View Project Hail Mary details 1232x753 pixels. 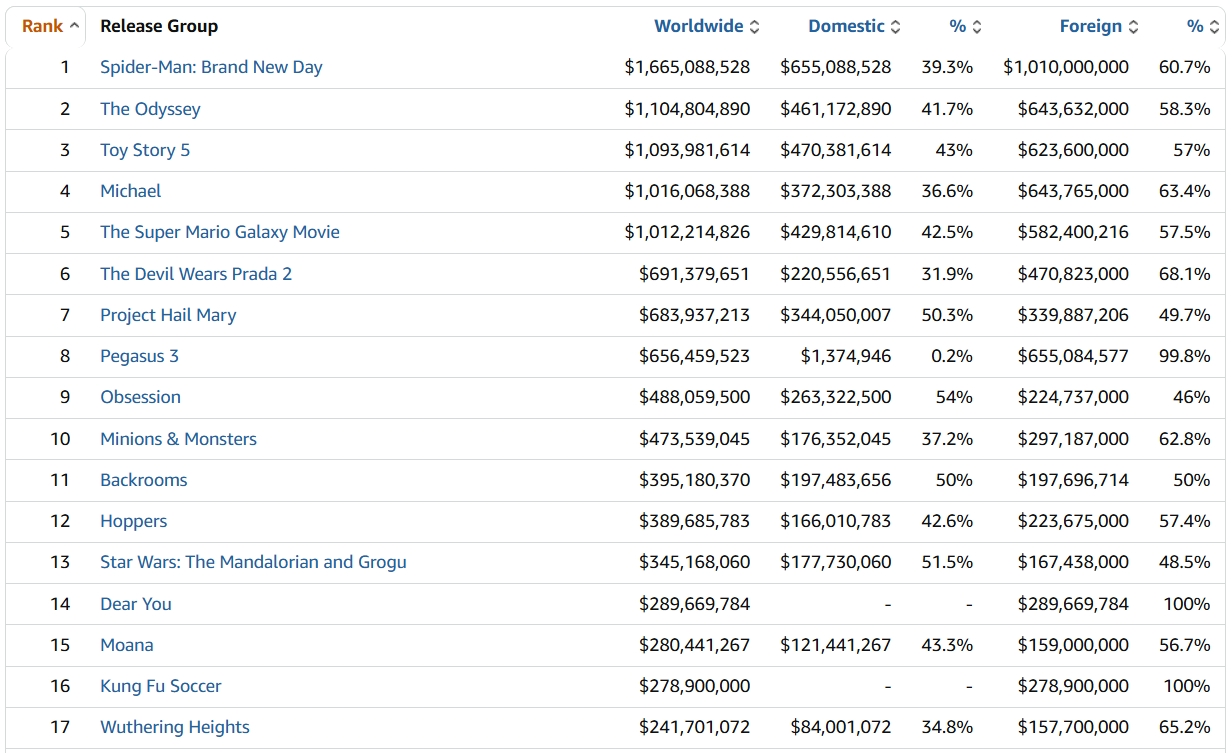(168, 315)
